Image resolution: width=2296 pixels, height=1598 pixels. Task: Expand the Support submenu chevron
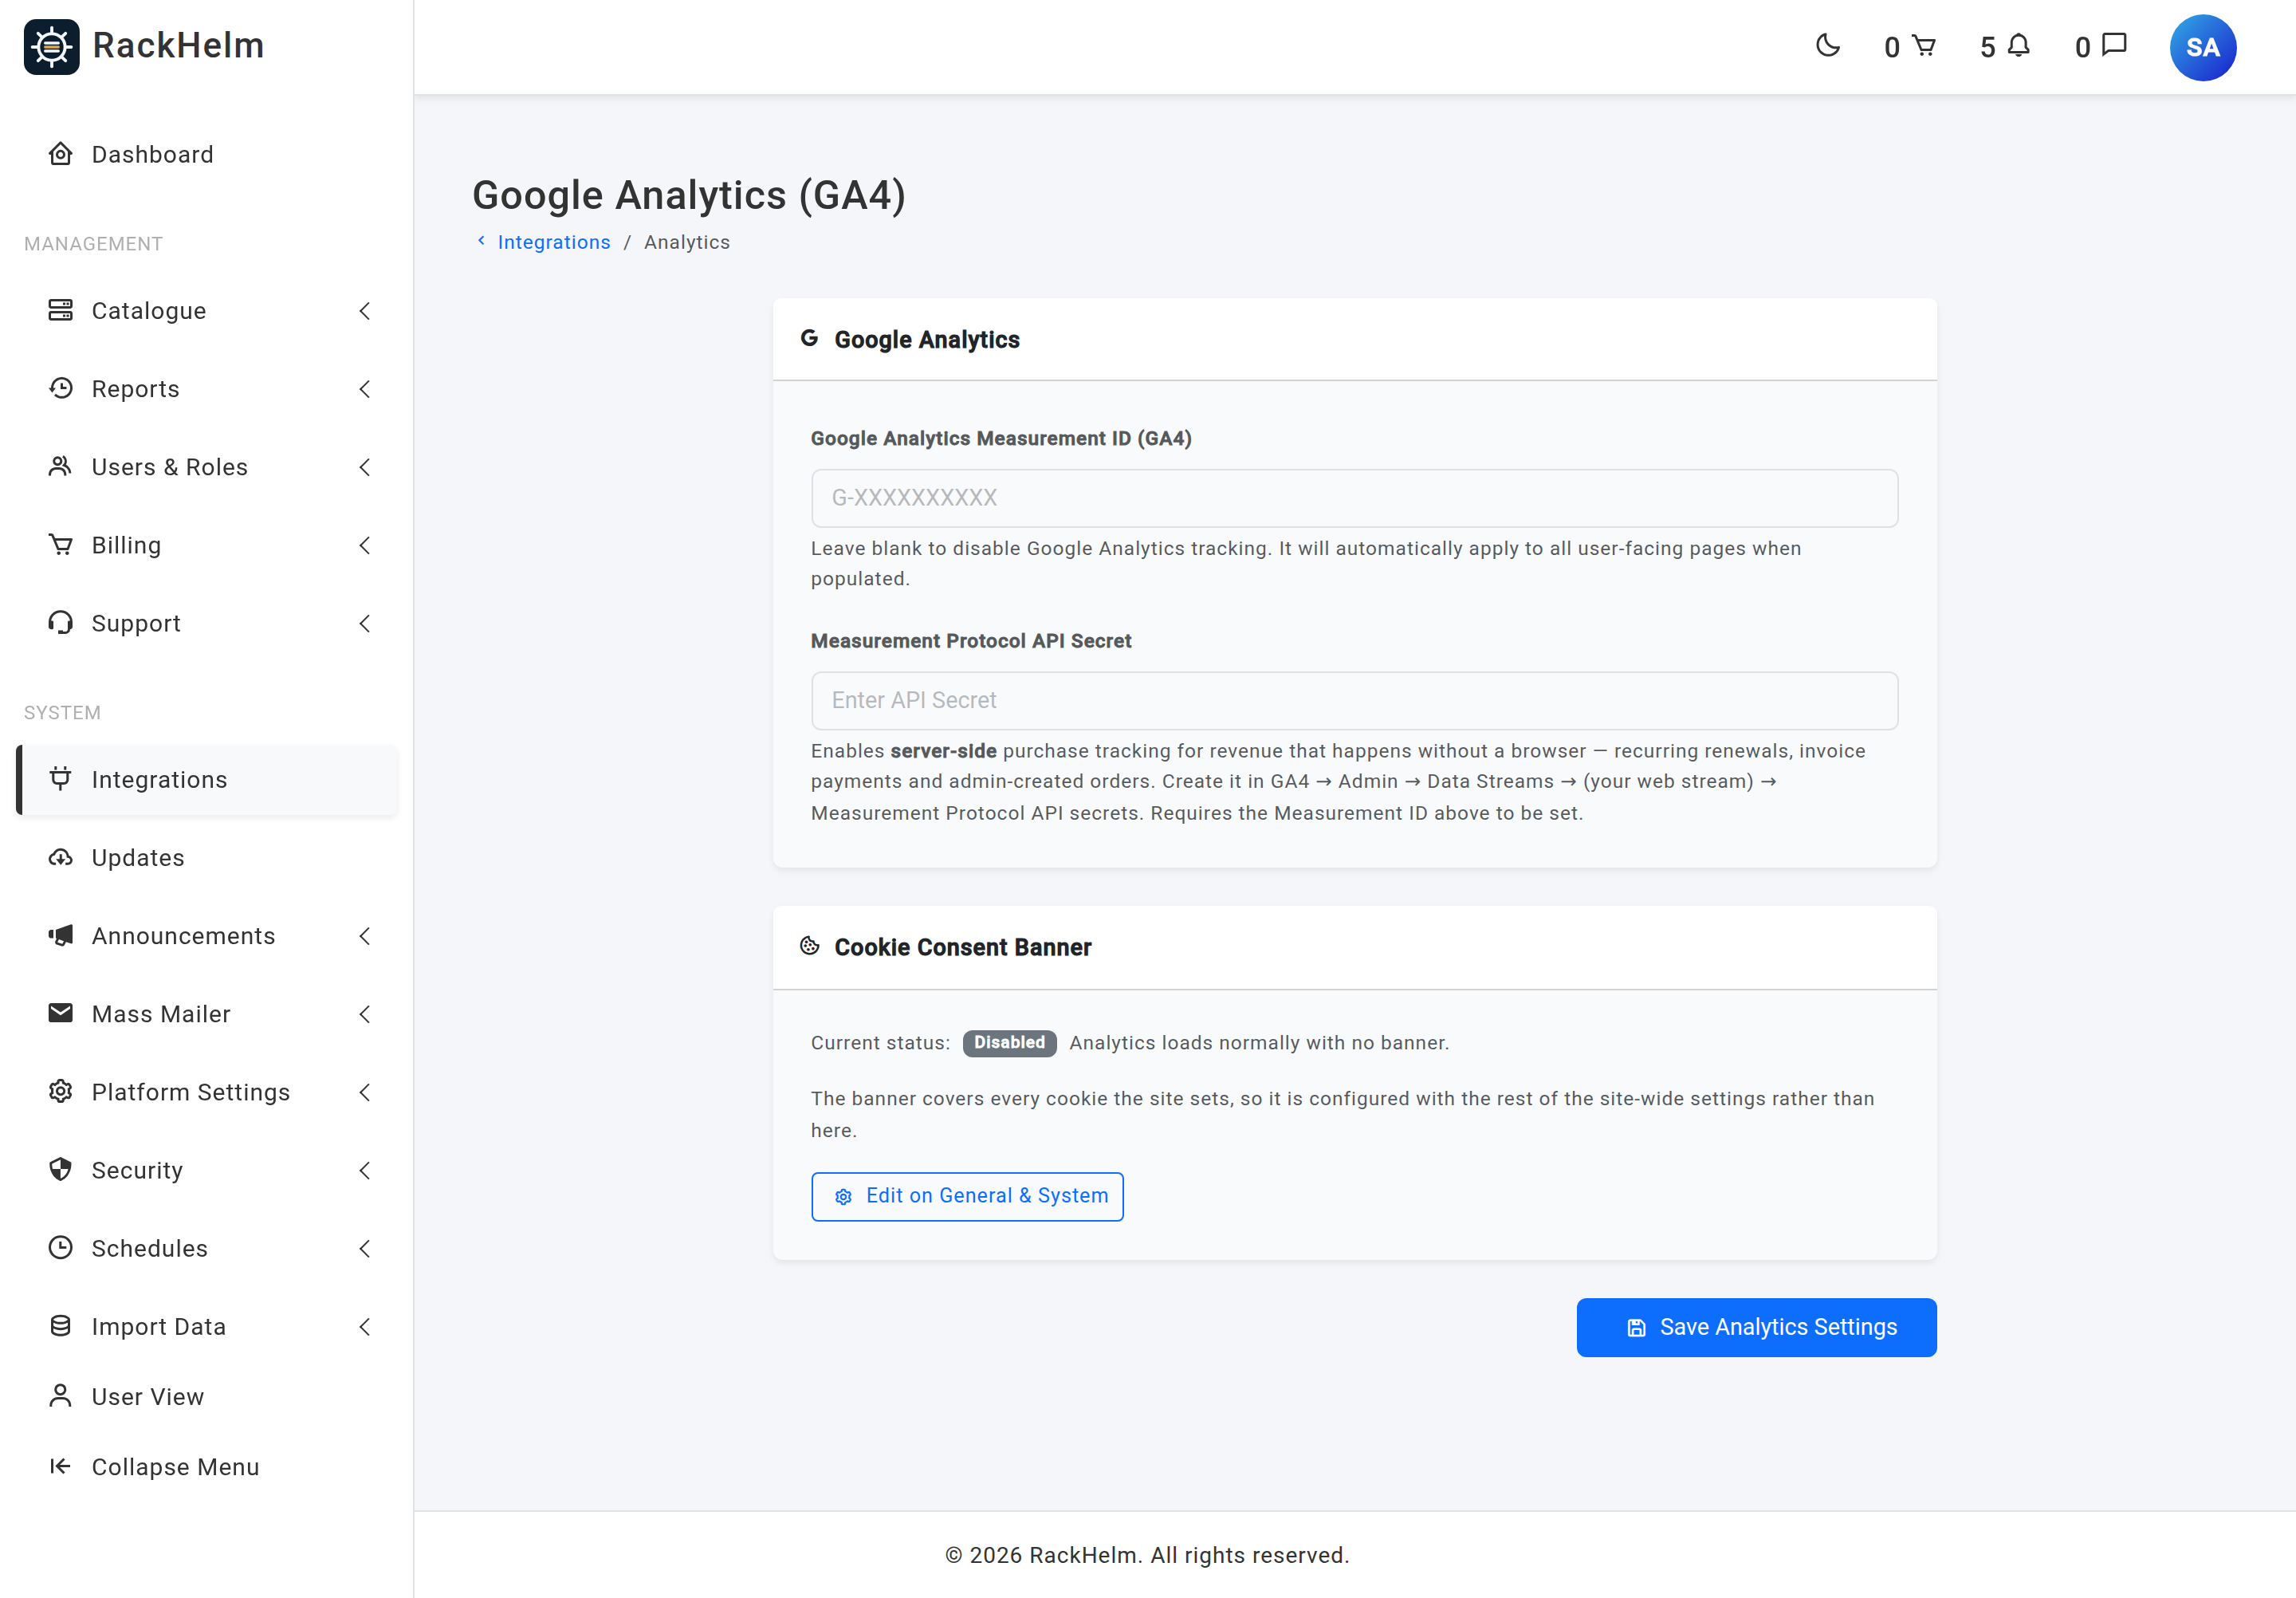click(365, 623)
